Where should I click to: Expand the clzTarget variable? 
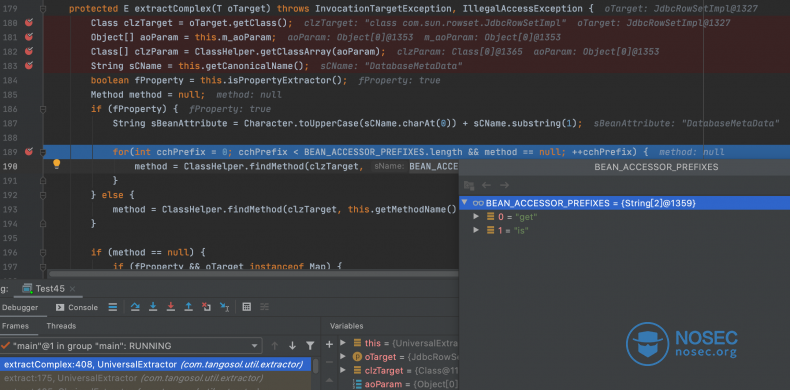pos(343,370)
